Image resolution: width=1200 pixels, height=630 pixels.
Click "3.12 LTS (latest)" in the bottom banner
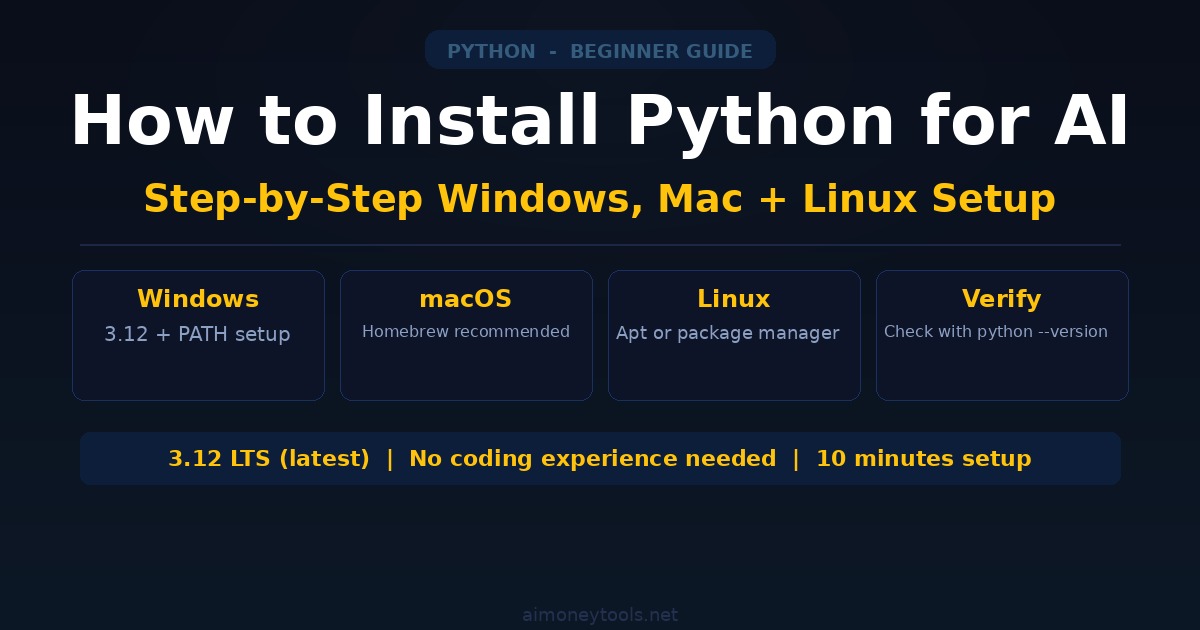click(x=269, y=459)
